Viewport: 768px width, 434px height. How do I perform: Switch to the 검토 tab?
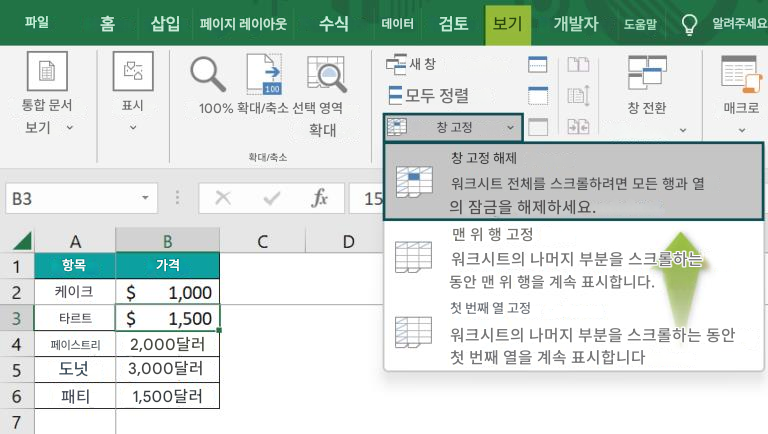coord(453,23)
